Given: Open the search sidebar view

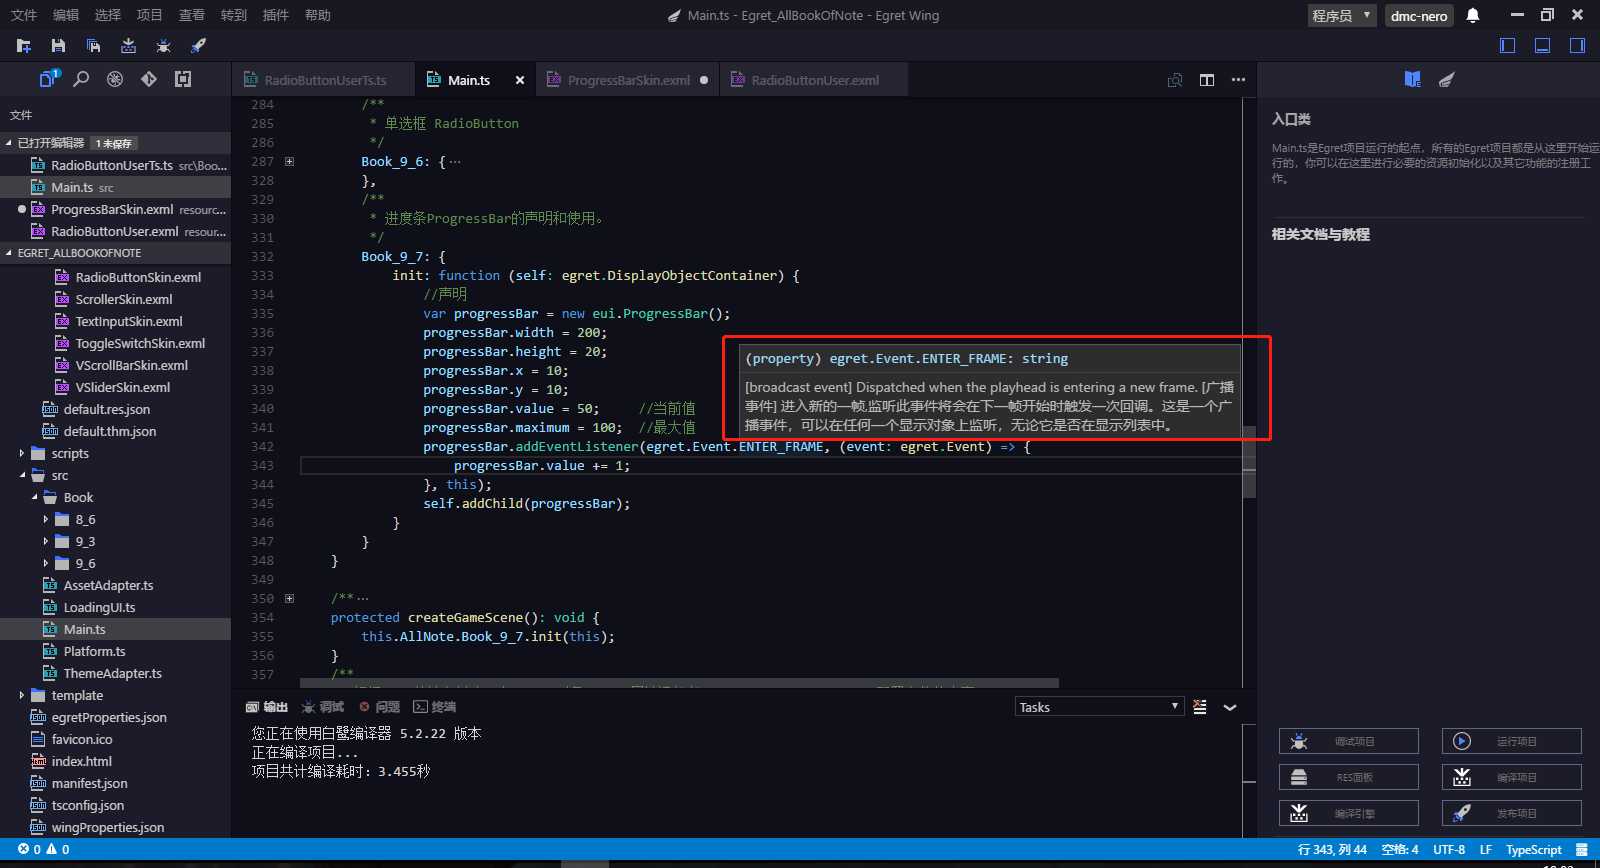Looking at the screenshot, I should coord(82,79).
